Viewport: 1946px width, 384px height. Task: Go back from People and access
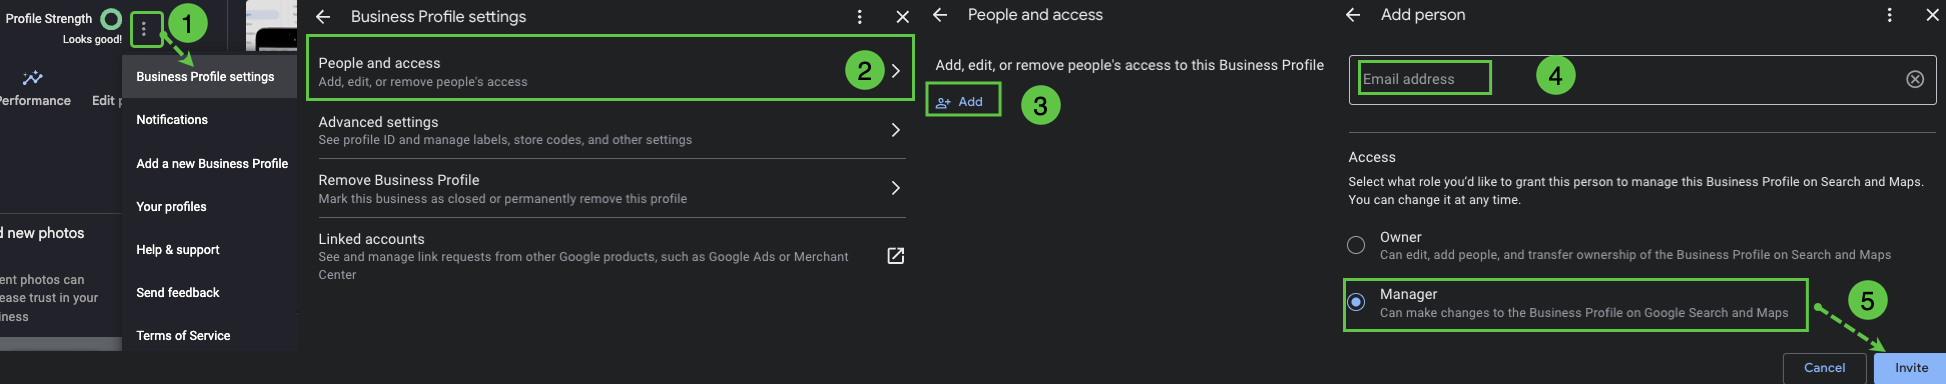pos(940,15)
